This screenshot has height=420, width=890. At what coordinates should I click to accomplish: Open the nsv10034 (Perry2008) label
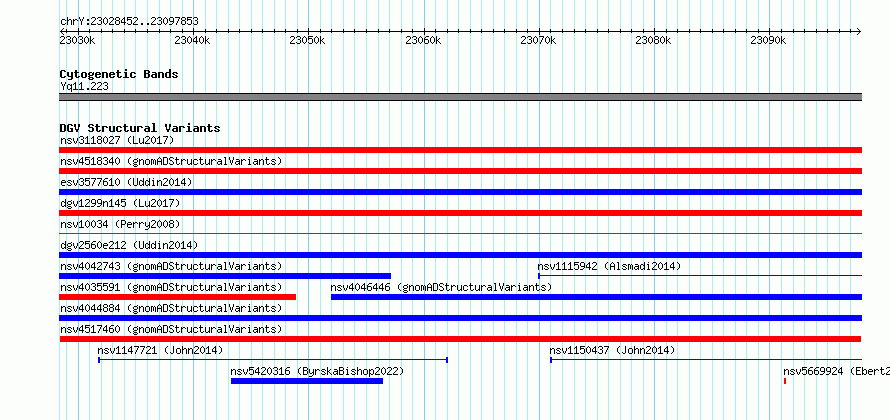coord(120,224)
